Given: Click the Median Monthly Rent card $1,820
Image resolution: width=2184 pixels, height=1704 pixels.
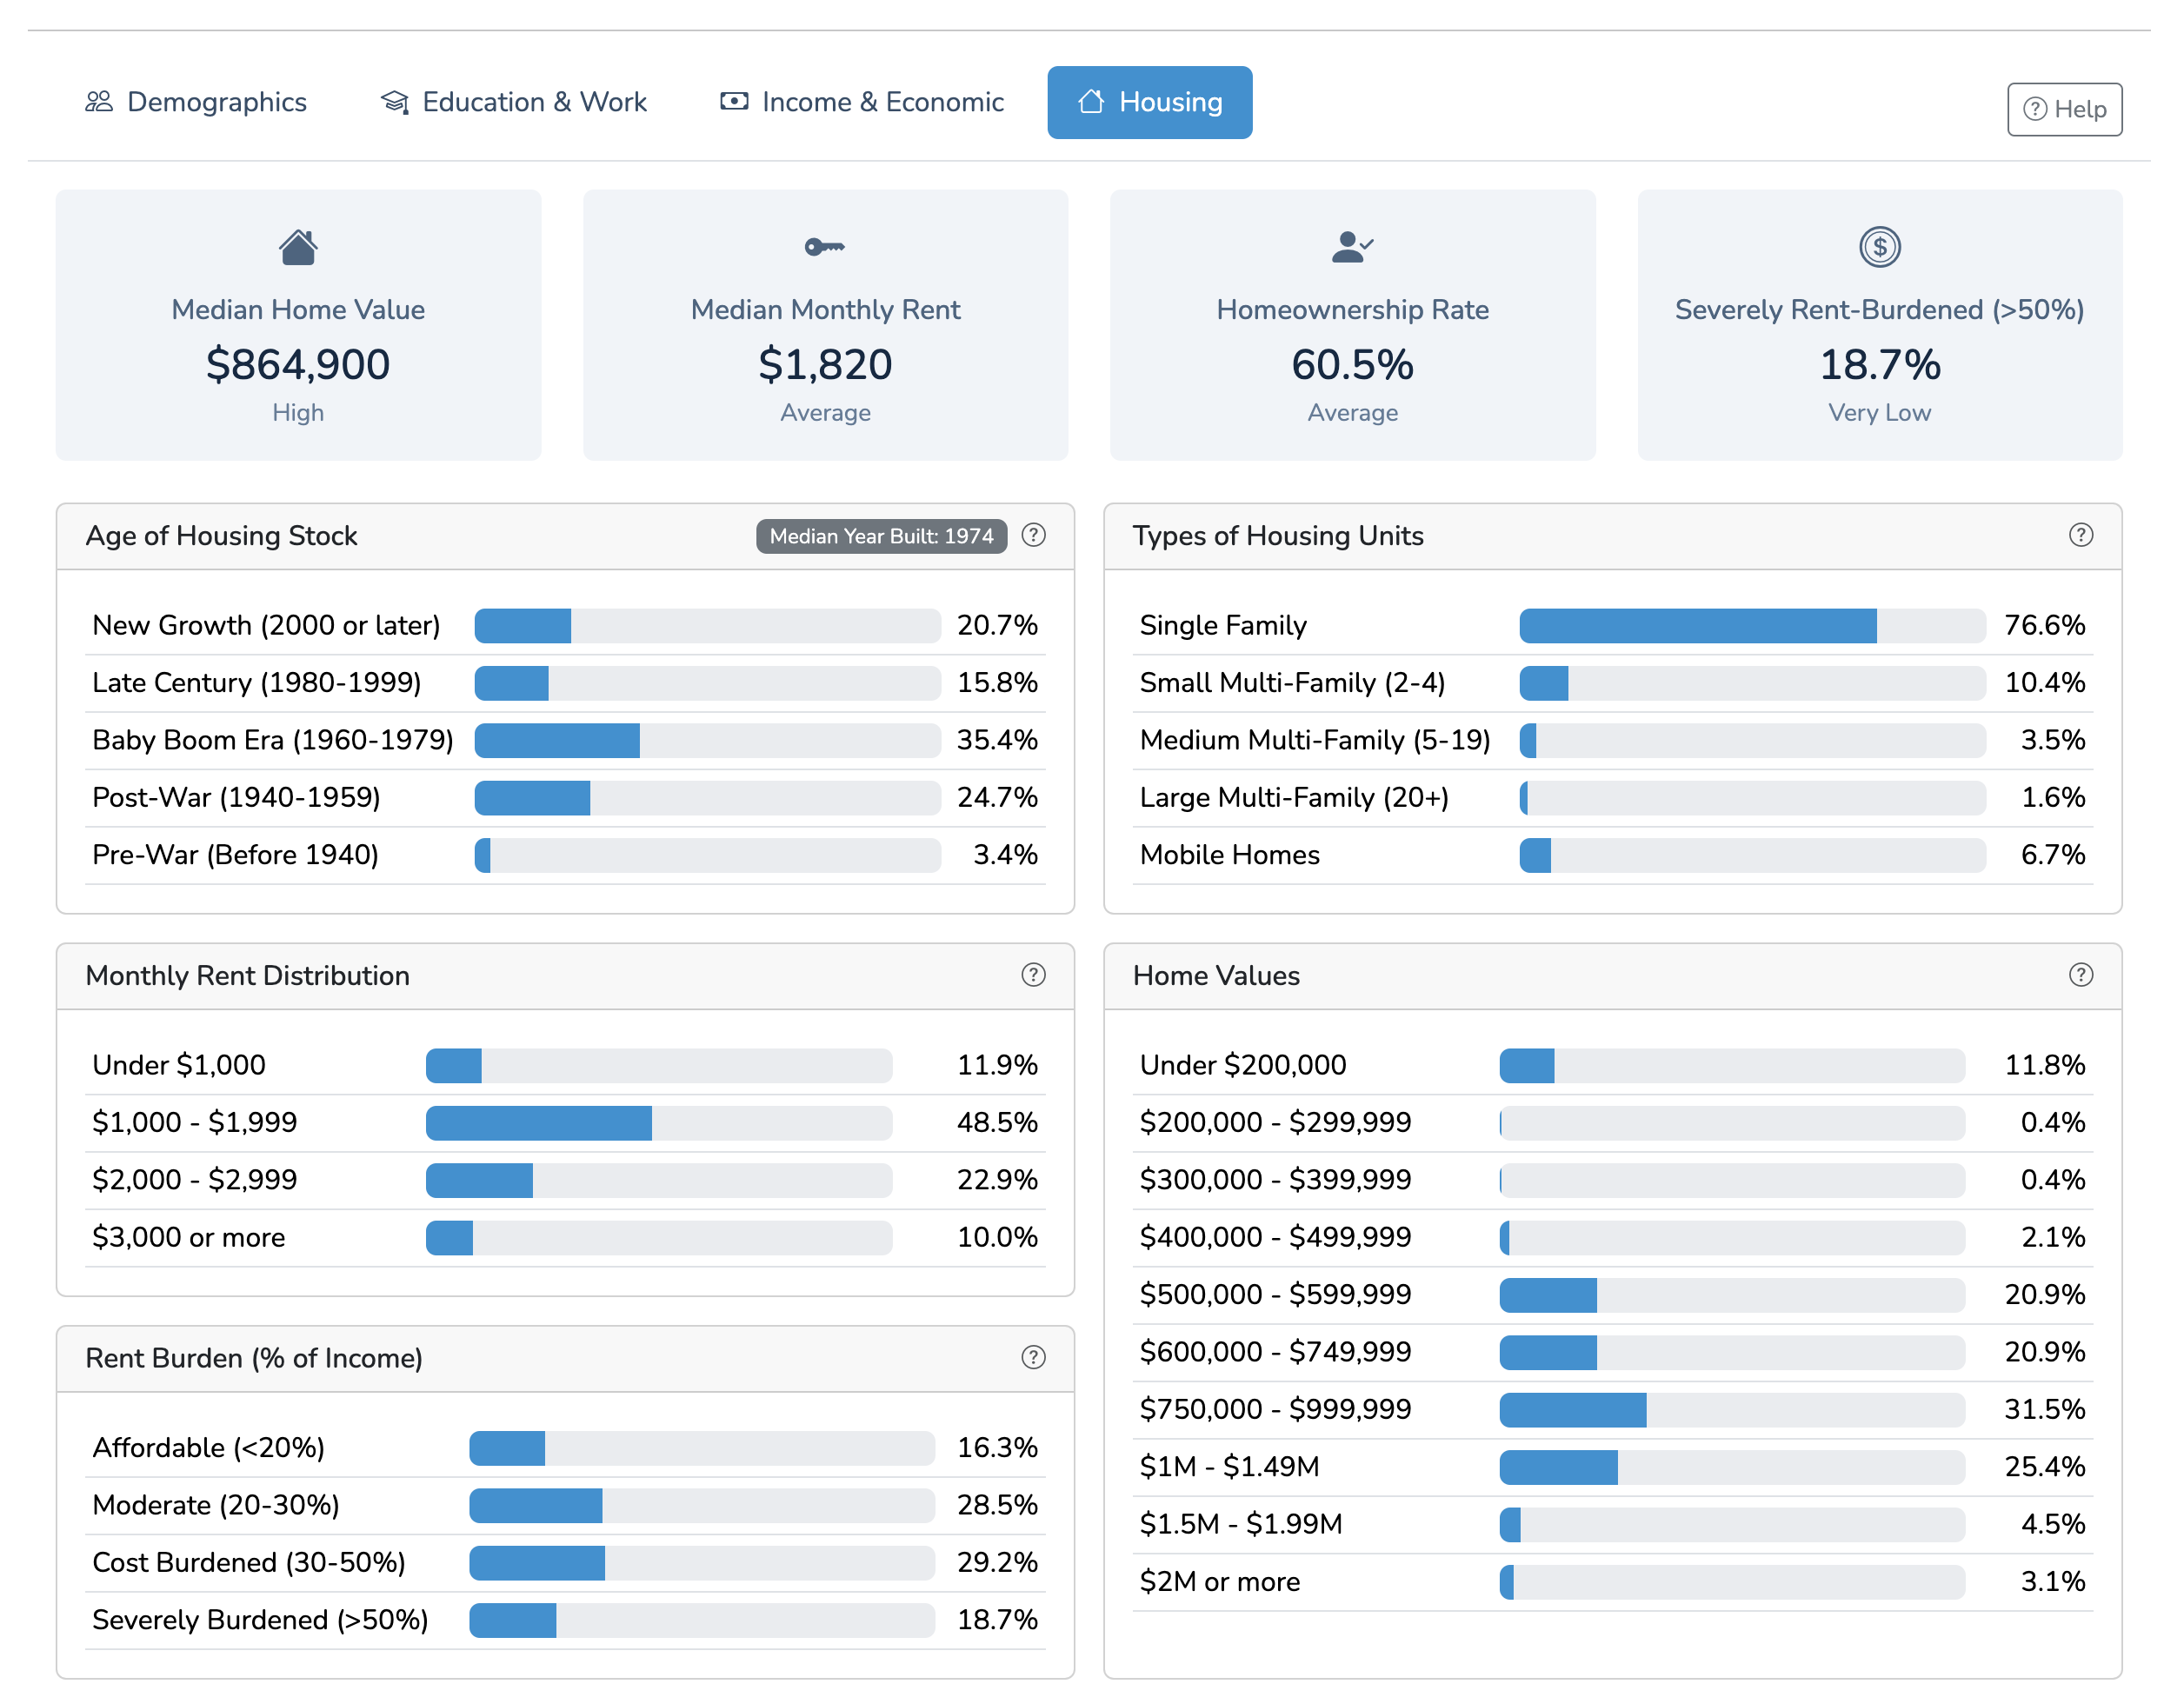Looking at the screenshot, I should coord(825,325).
